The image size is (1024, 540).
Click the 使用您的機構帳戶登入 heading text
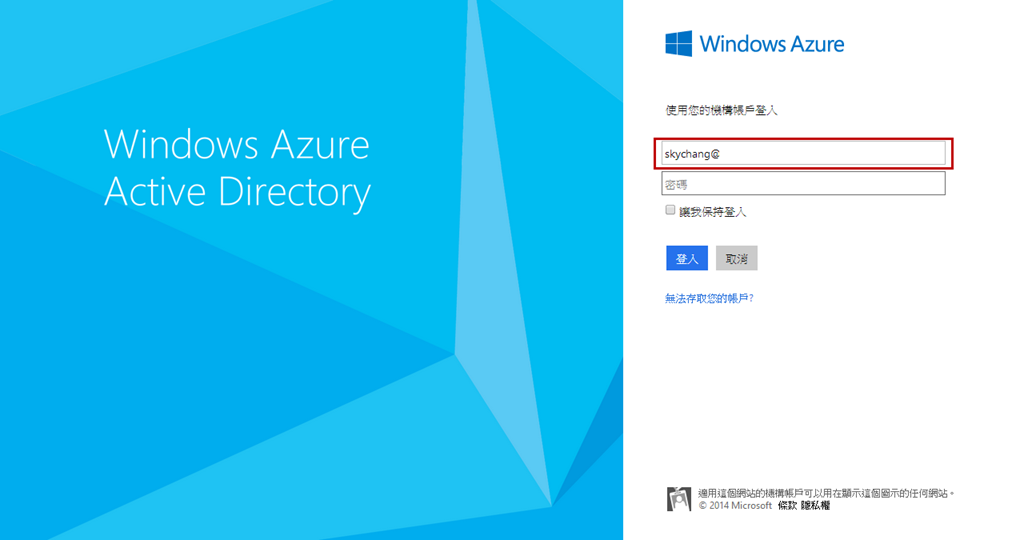(721, 110)
